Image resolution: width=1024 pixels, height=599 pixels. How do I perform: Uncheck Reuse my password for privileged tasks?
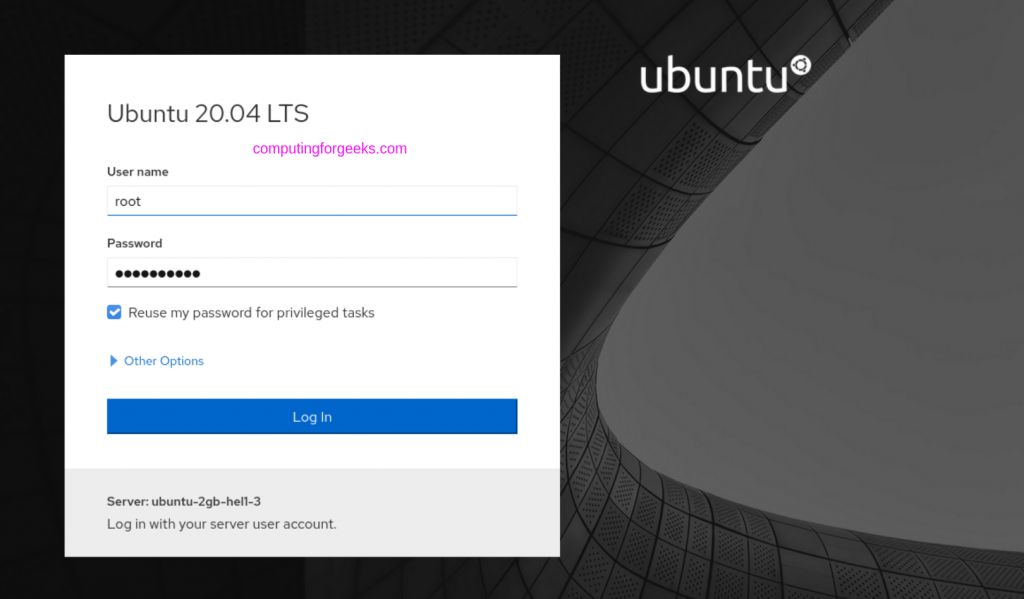click(x=114, y=312)
